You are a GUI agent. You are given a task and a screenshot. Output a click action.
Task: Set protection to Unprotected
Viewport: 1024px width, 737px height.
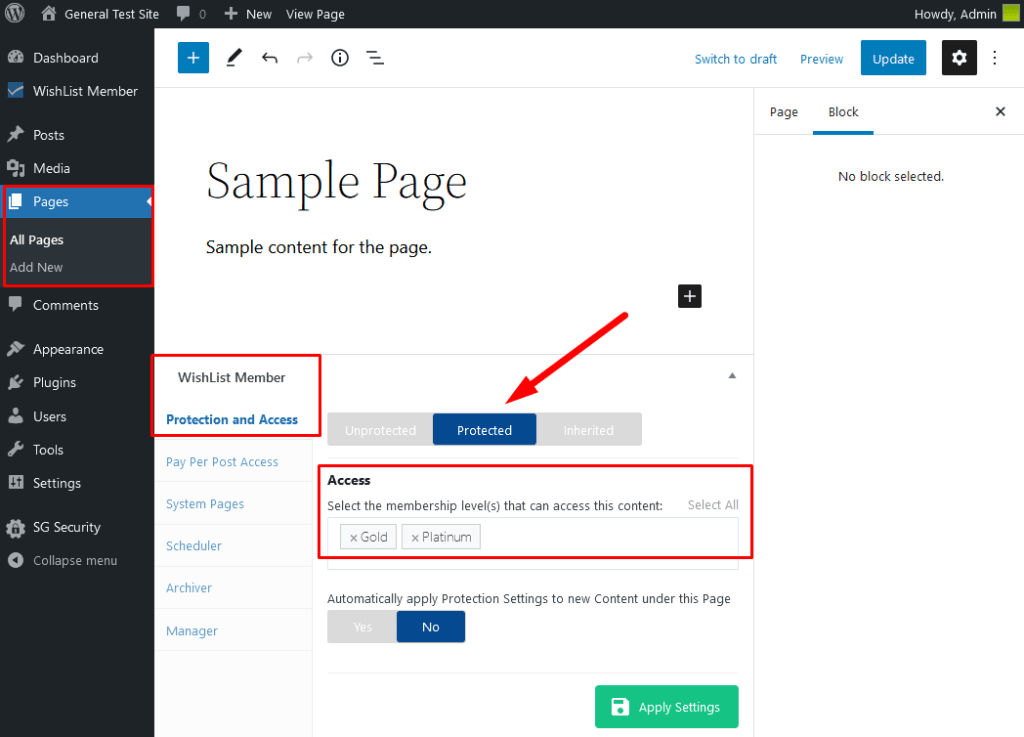[380, 430]
